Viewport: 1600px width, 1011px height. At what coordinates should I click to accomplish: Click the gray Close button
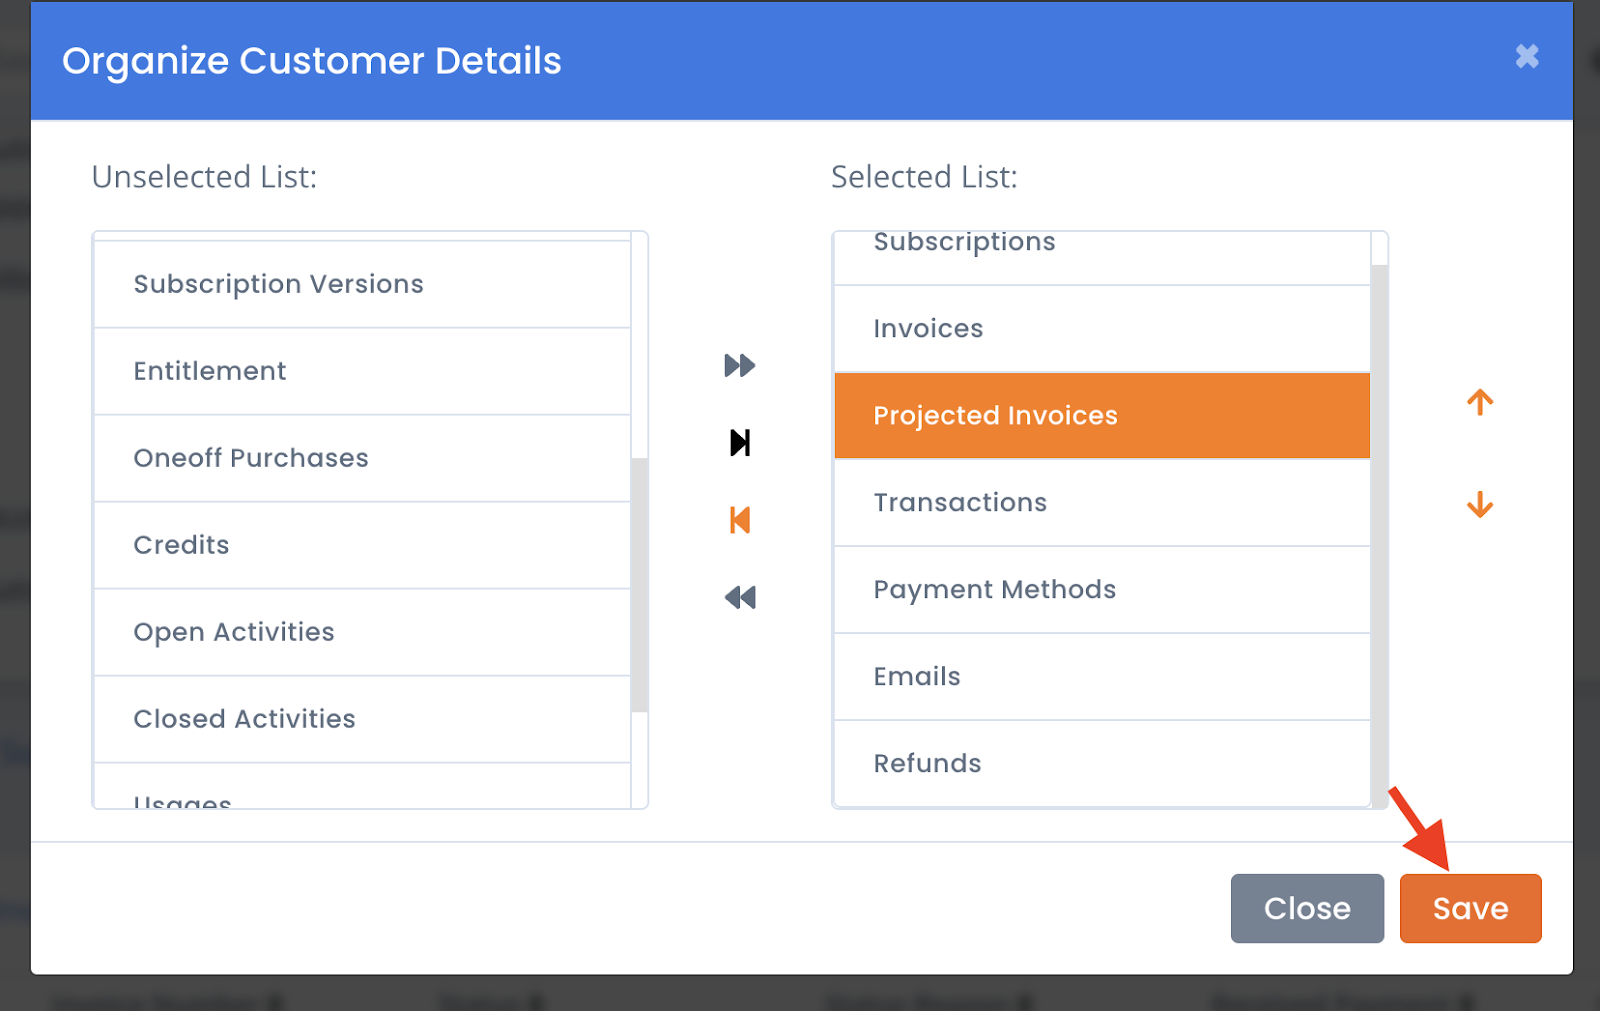point(1307,908)
